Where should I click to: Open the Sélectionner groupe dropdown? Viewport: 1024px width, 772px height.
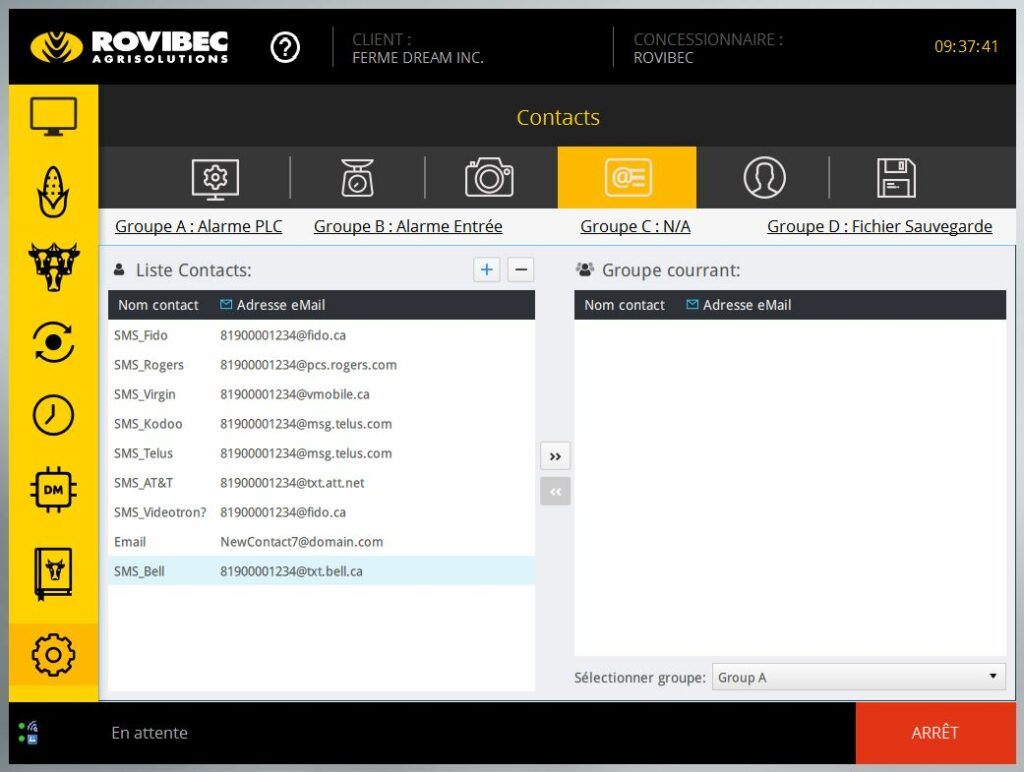(858, 677)
